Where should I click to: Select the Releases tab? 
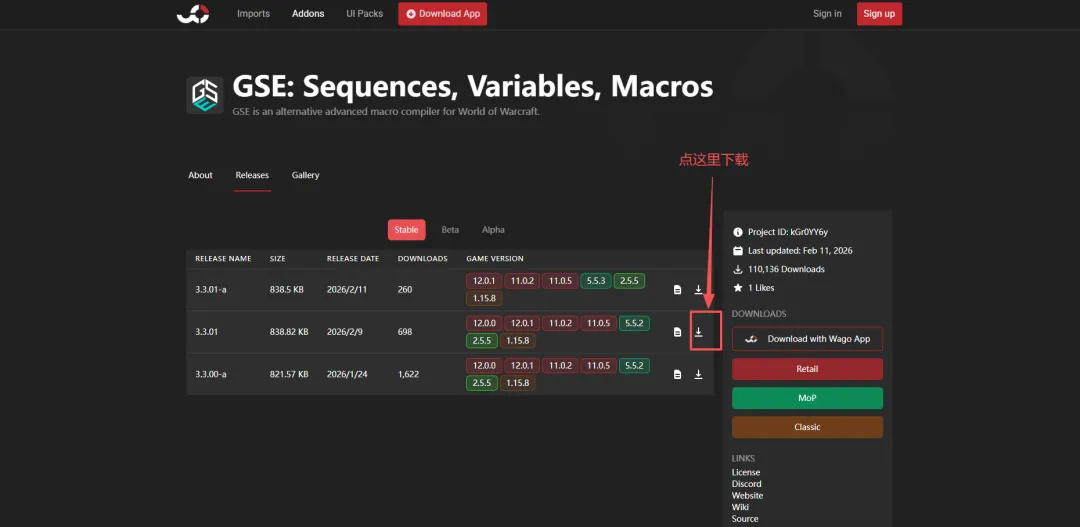coord(252,175)
